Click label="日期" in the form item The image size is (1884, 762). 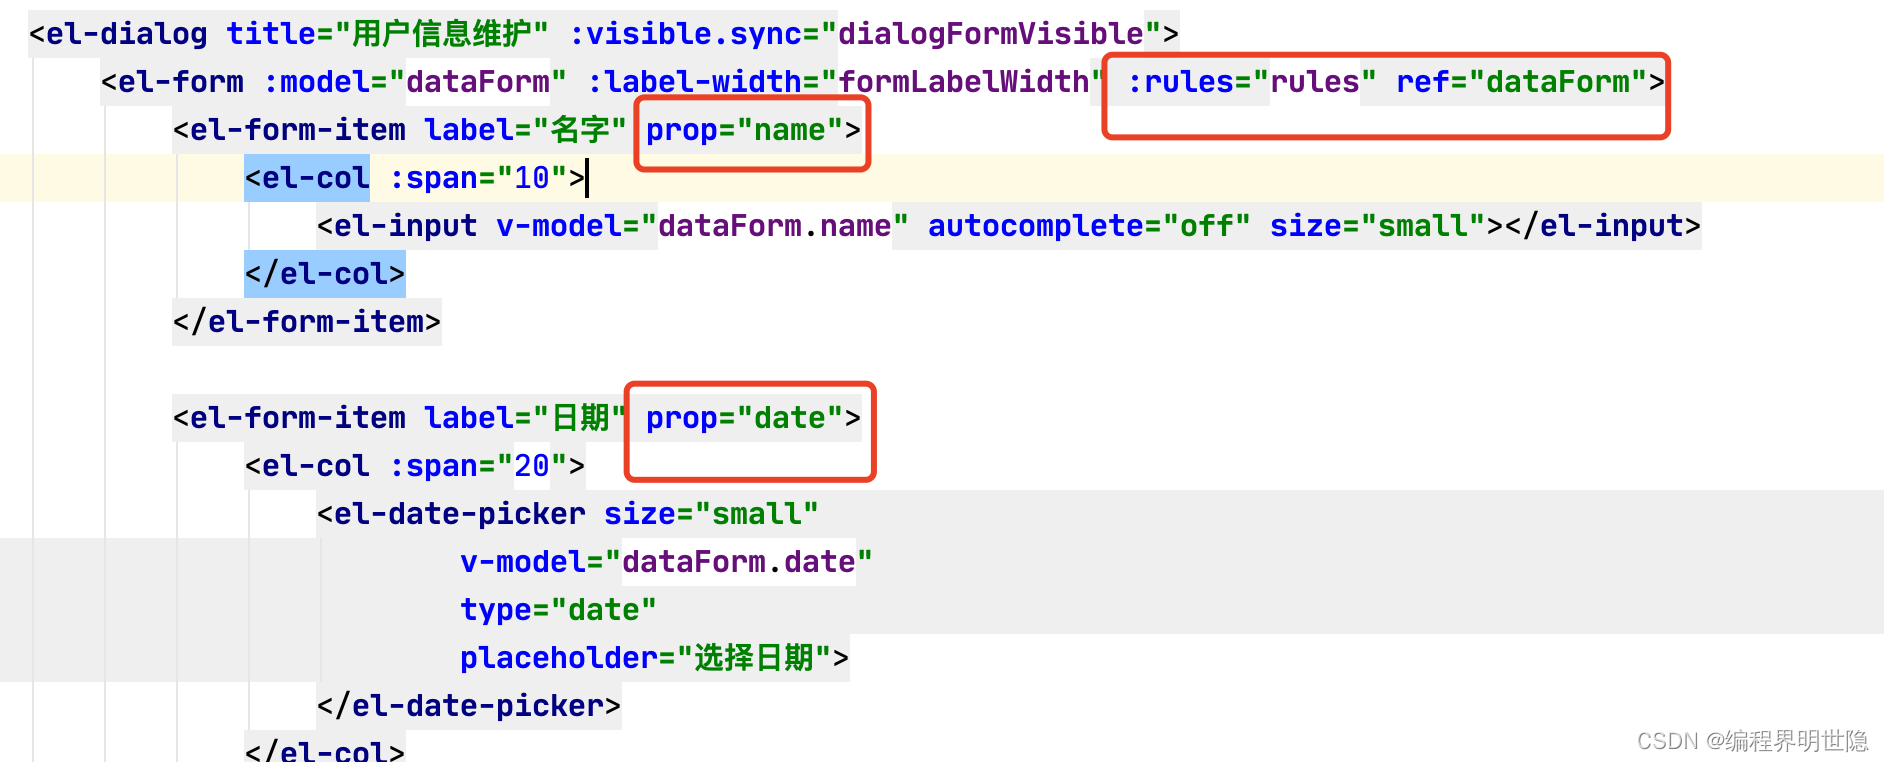point(525,418)
